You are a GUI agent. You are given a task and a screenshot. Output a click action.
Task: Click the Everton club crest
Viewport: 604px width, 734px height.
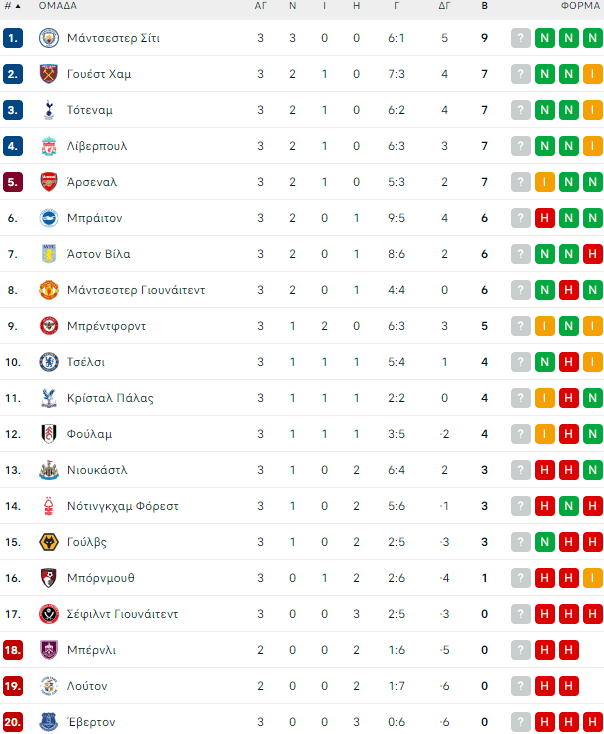pyautogui.click(x=48, y=722)
